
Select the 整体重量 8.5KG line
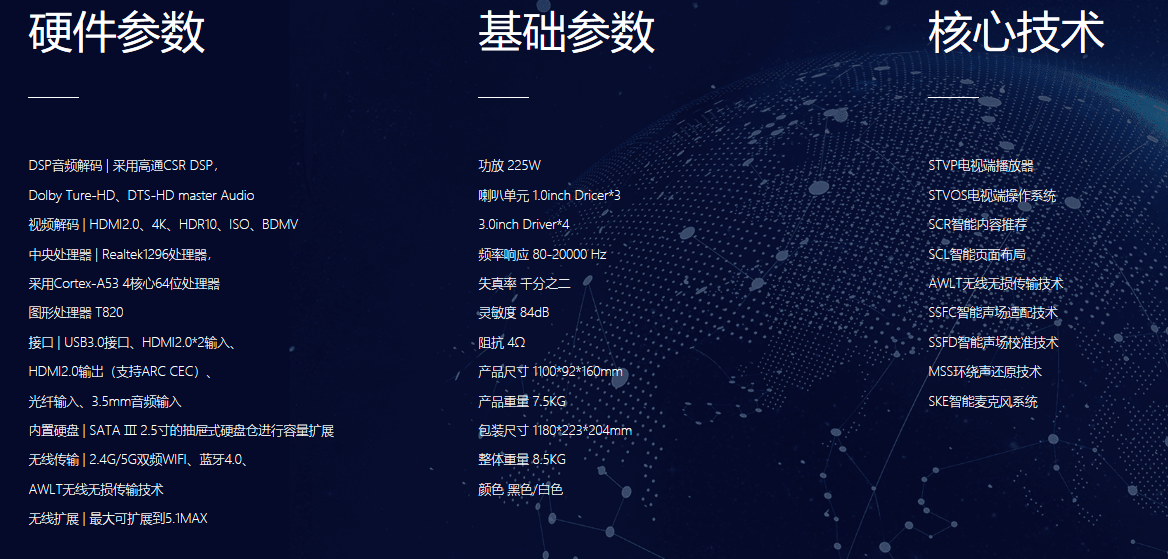[522, 459]
